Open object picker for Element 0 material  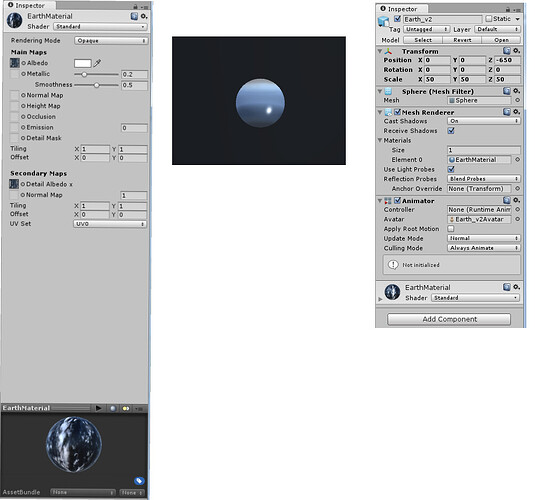(518, 159)
